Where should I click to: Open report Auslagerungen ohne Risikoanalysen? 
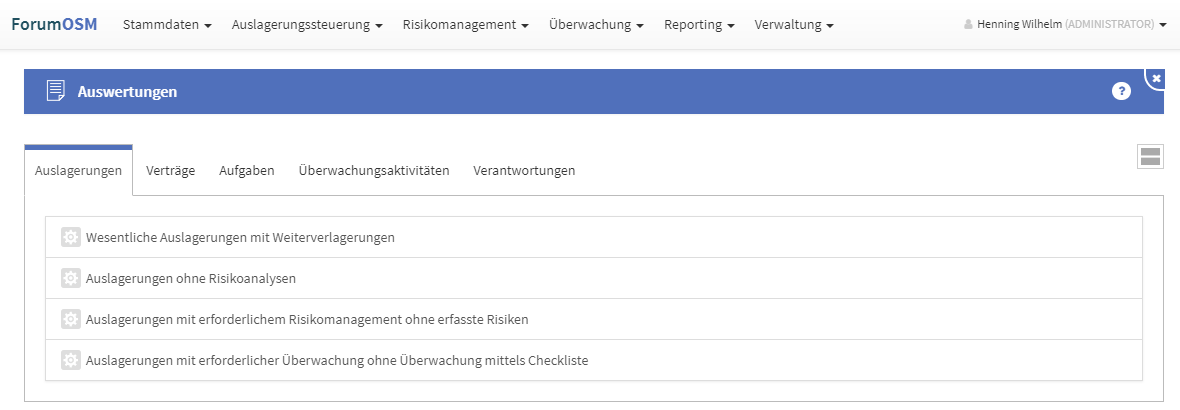pos(191,278)
